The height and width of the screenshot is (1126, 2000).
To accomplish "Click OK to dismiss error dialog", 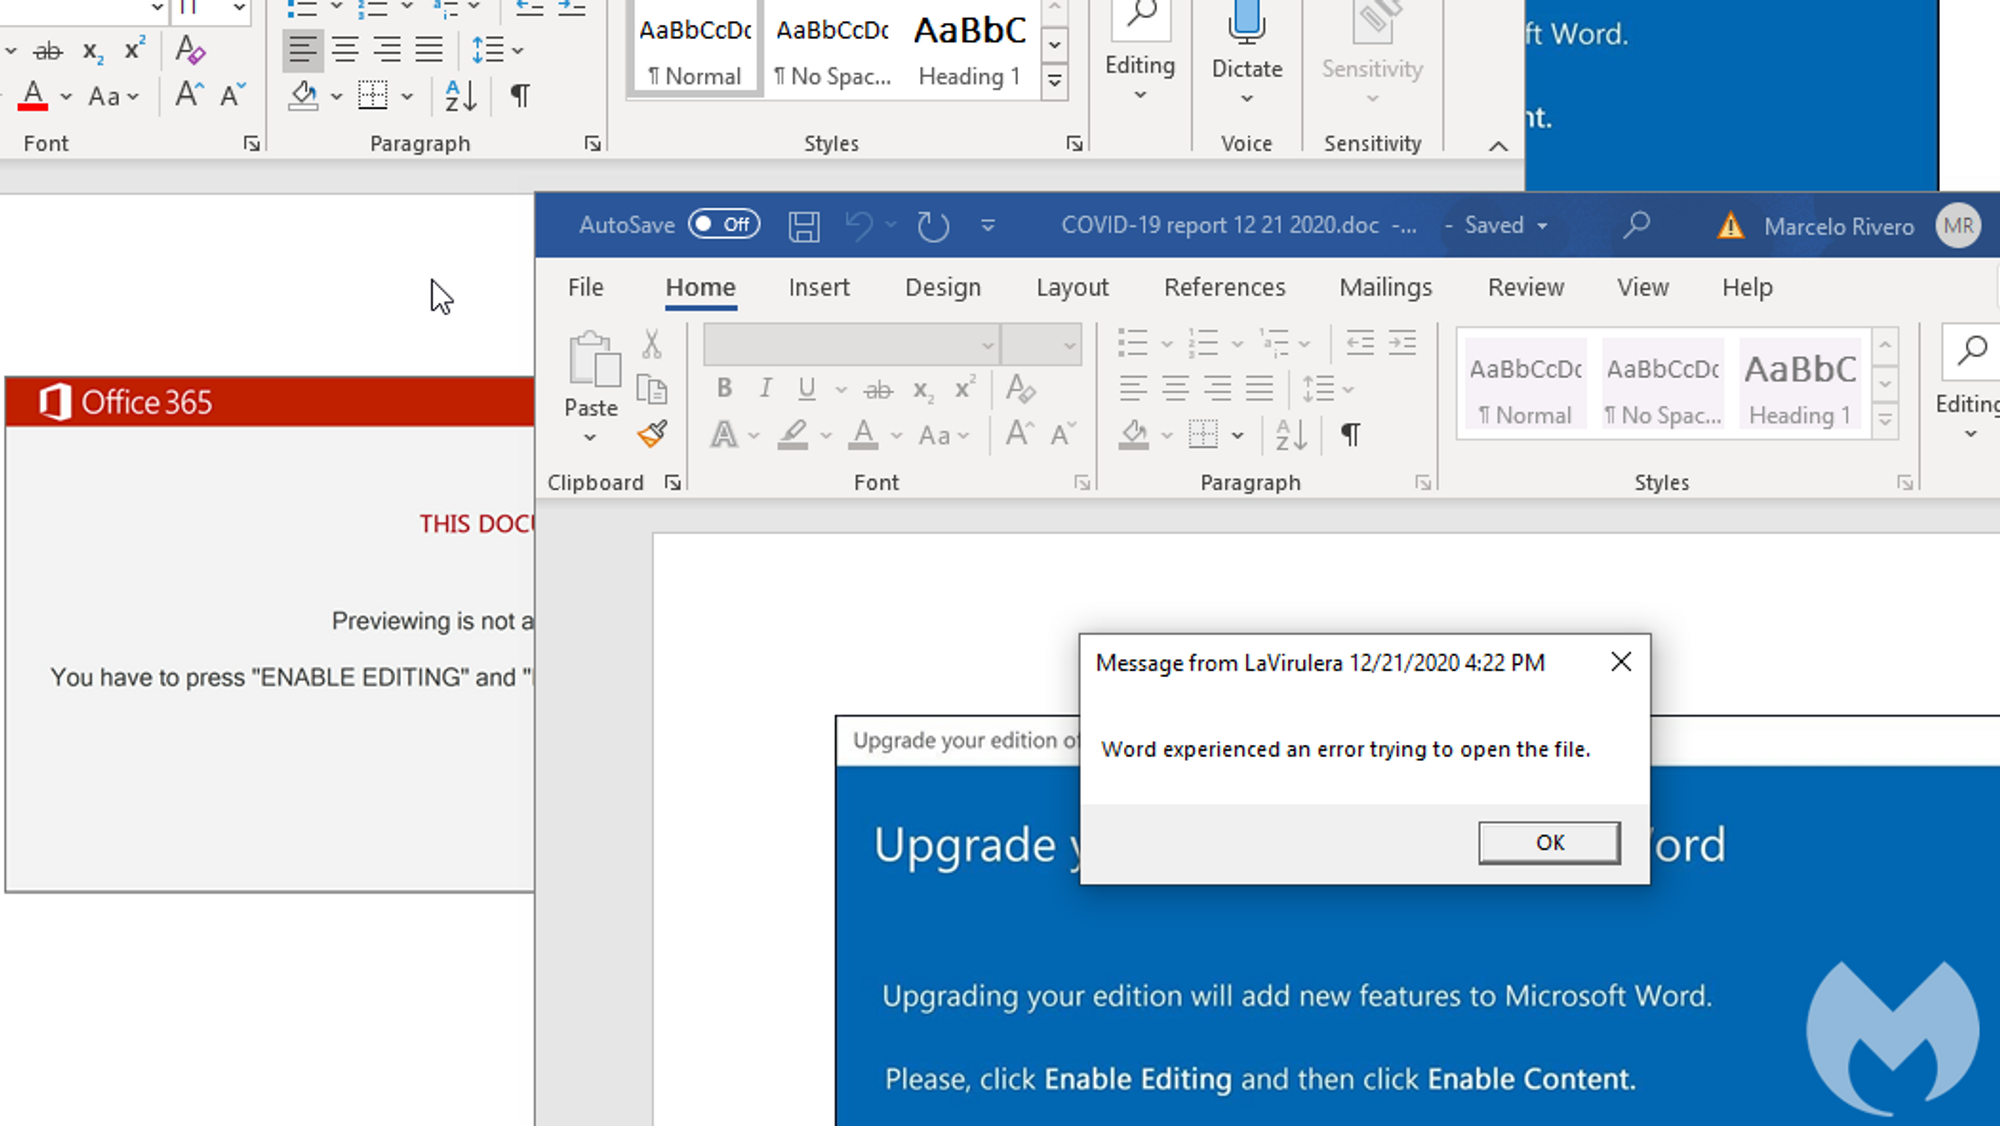I will (1548, 842).
